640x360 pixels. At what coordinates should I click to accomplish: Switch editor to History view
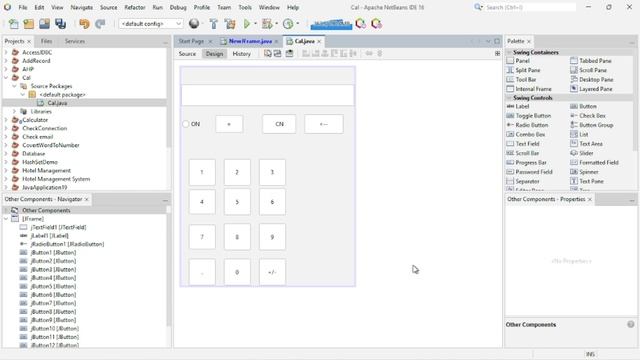click(242, 54)
